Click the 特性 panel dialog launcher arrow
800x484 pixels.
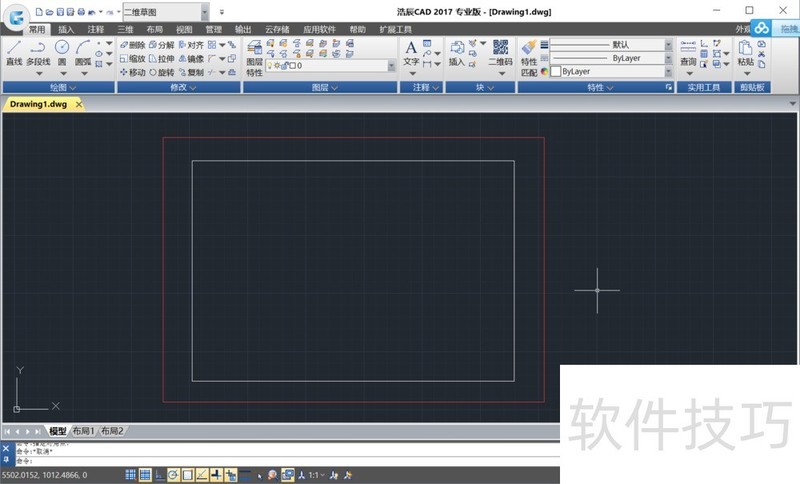pos(669,87)
